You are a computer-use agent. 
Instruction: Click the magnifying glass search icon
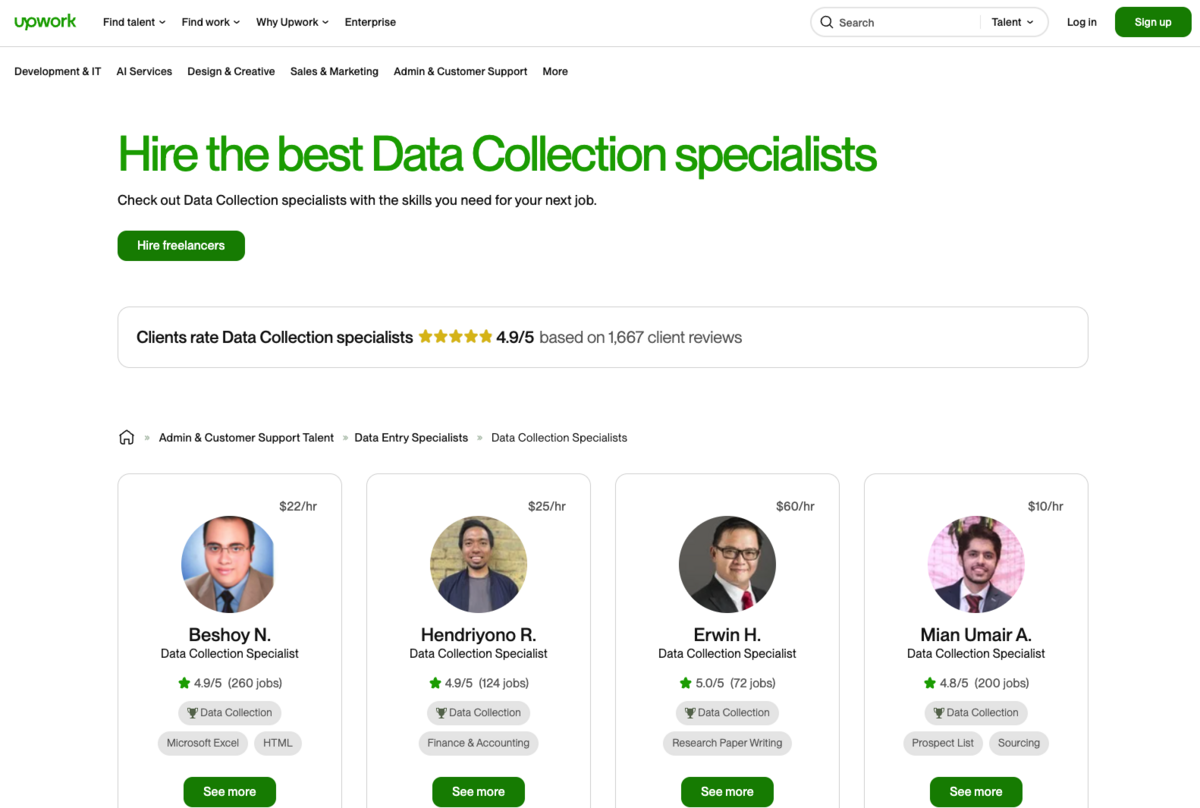tap(827, 21)
